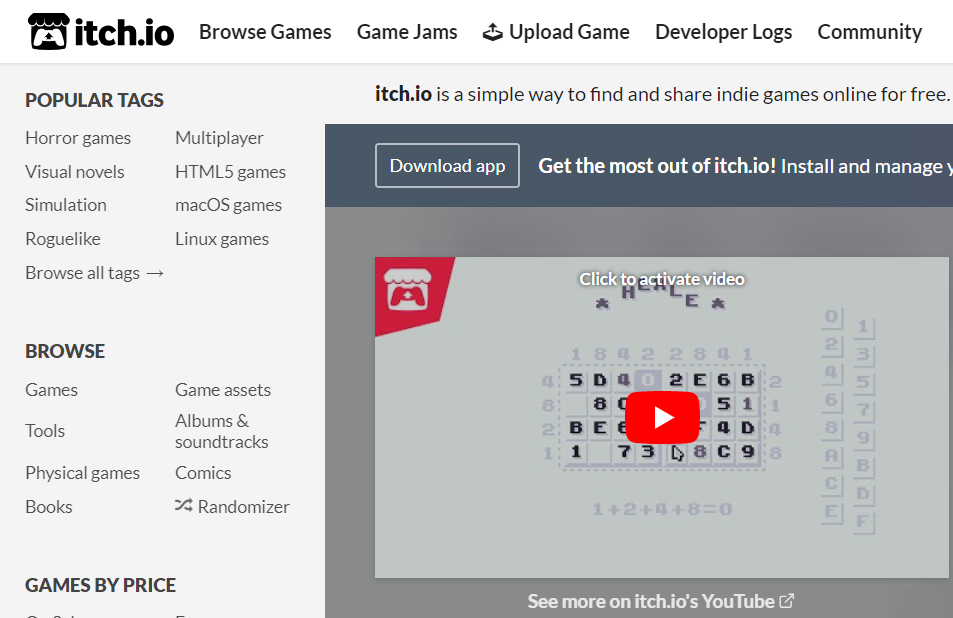Browse Albums & soundtracks category
The height and width of the screenshot is (618, 953).
(222, 431)
